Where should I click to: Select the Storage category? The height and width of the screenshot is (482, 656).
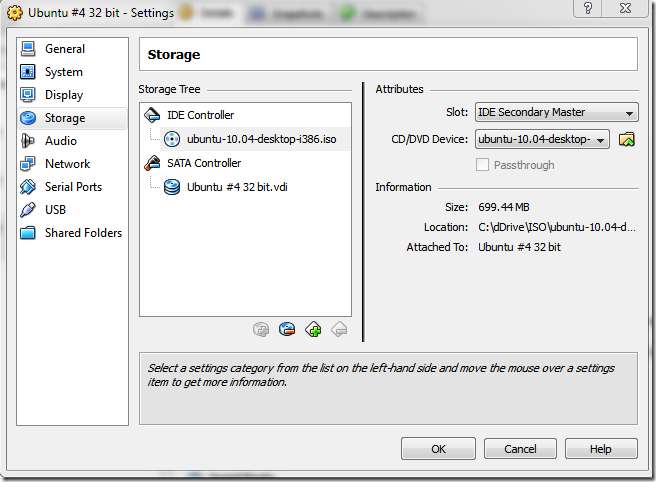point(72,118)
